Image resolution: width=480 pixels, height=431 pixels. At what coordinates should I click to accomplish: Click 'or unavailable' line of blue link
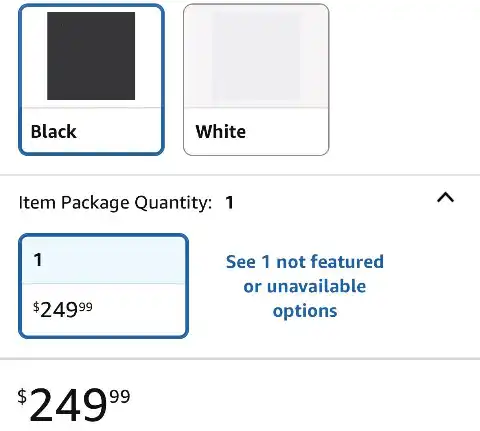305,286
